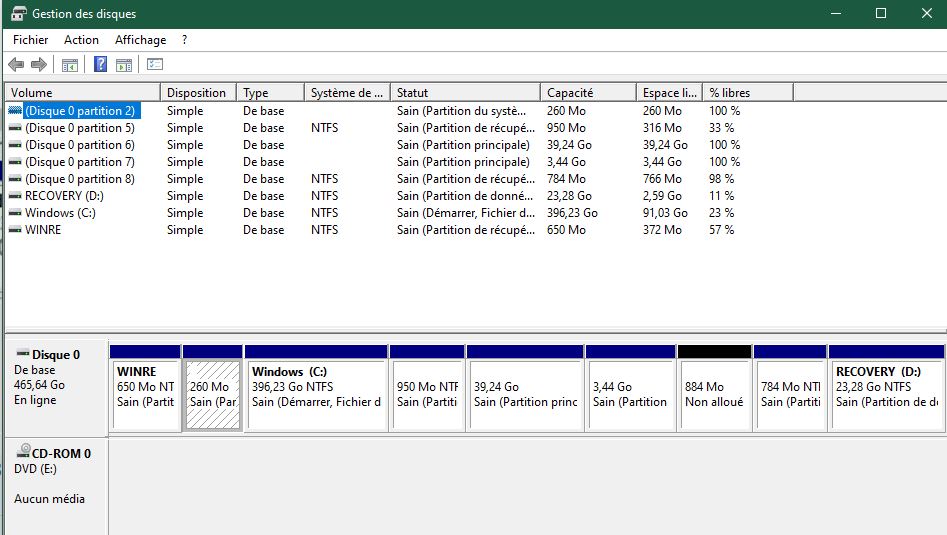Click the 396,23 Go capacity cell
Screen dimensions: 947x535
click(572, 213)
